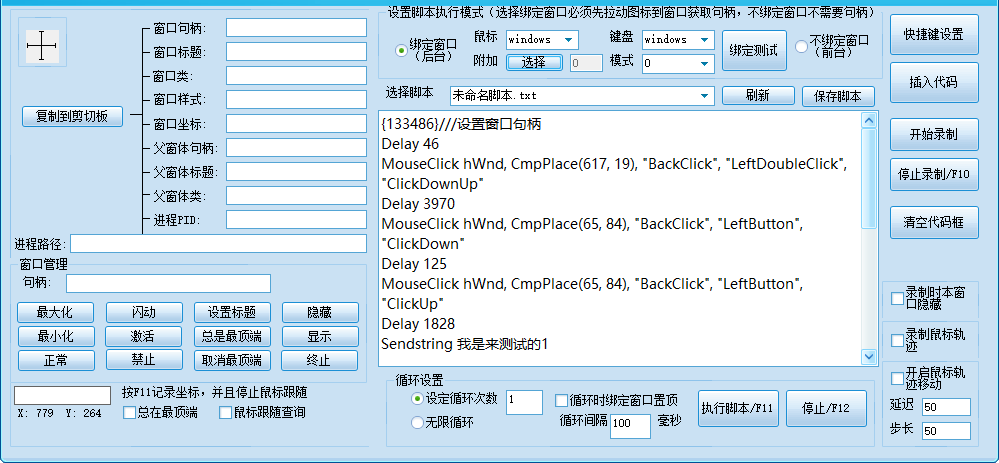Click 正常 window button

tap(56, 360)
